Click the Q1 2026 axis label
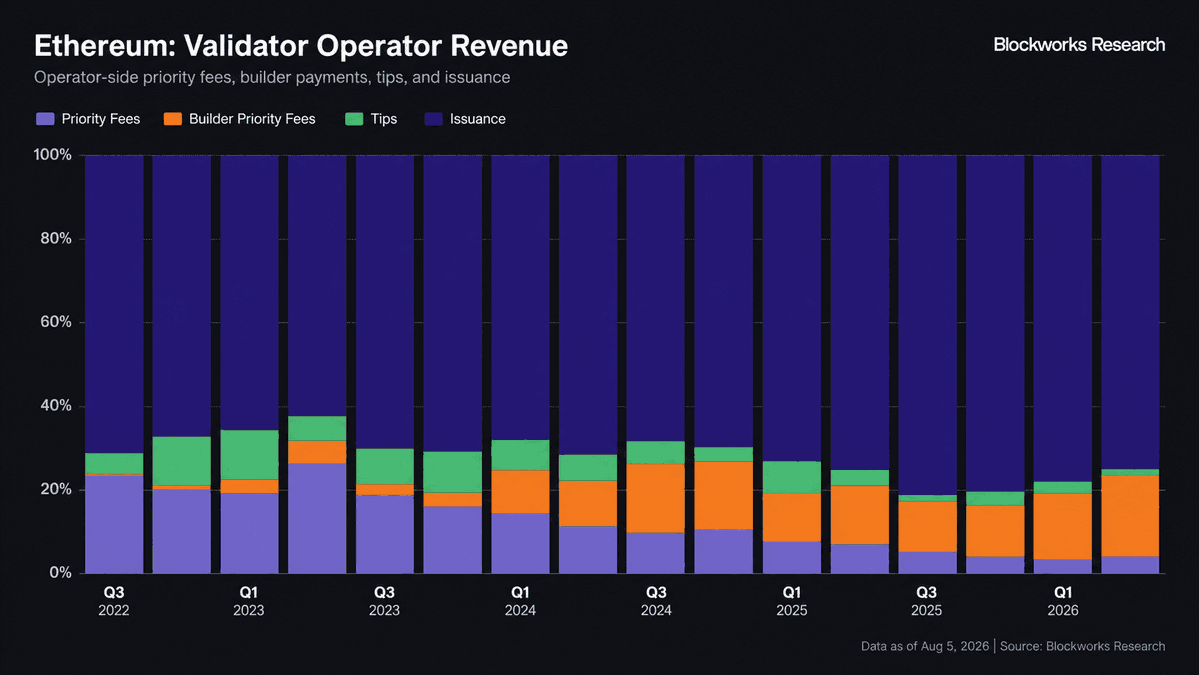Viewport: 1199px width, 675px height. point(1063,601)
